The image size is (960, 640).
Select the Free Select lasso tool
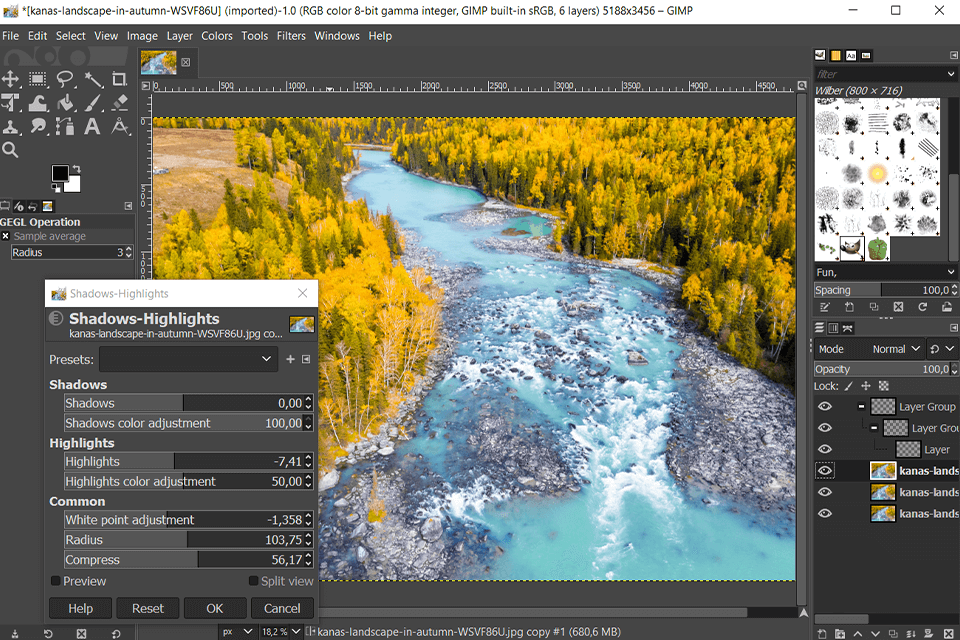pyautogui.click(x=65, y=79)
